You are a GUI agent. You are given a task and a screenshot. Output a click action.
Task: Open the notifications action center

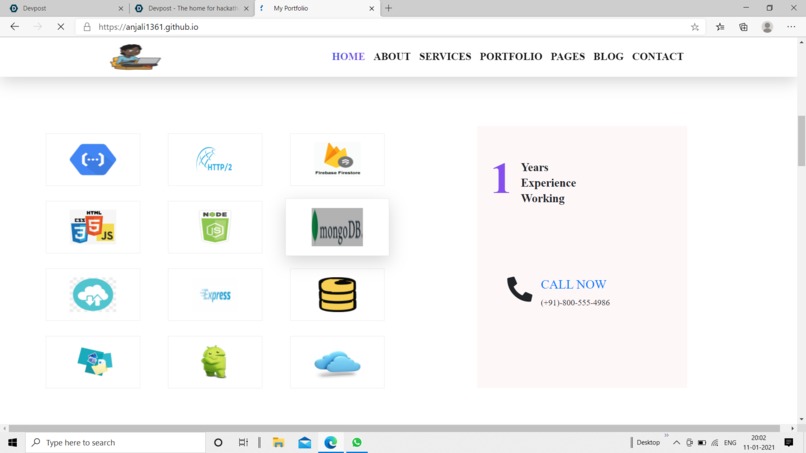click(789, 442)
